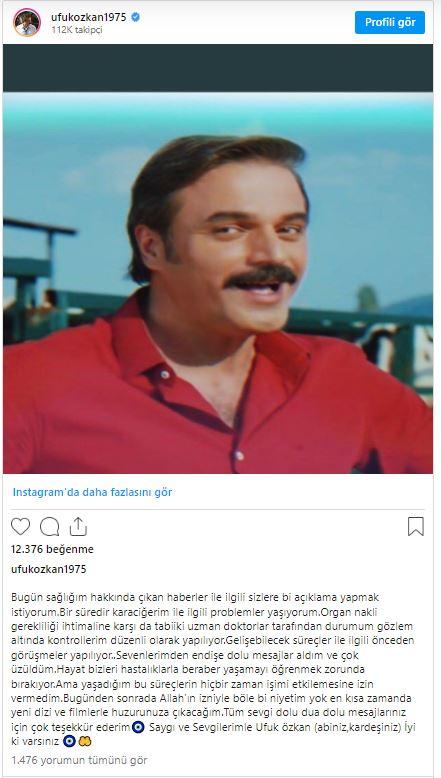Viewport: 441px width, 778px height.
Task: Click the caption paragraph starting 'Bugün sağlığım'
Action: click(212, 669)
